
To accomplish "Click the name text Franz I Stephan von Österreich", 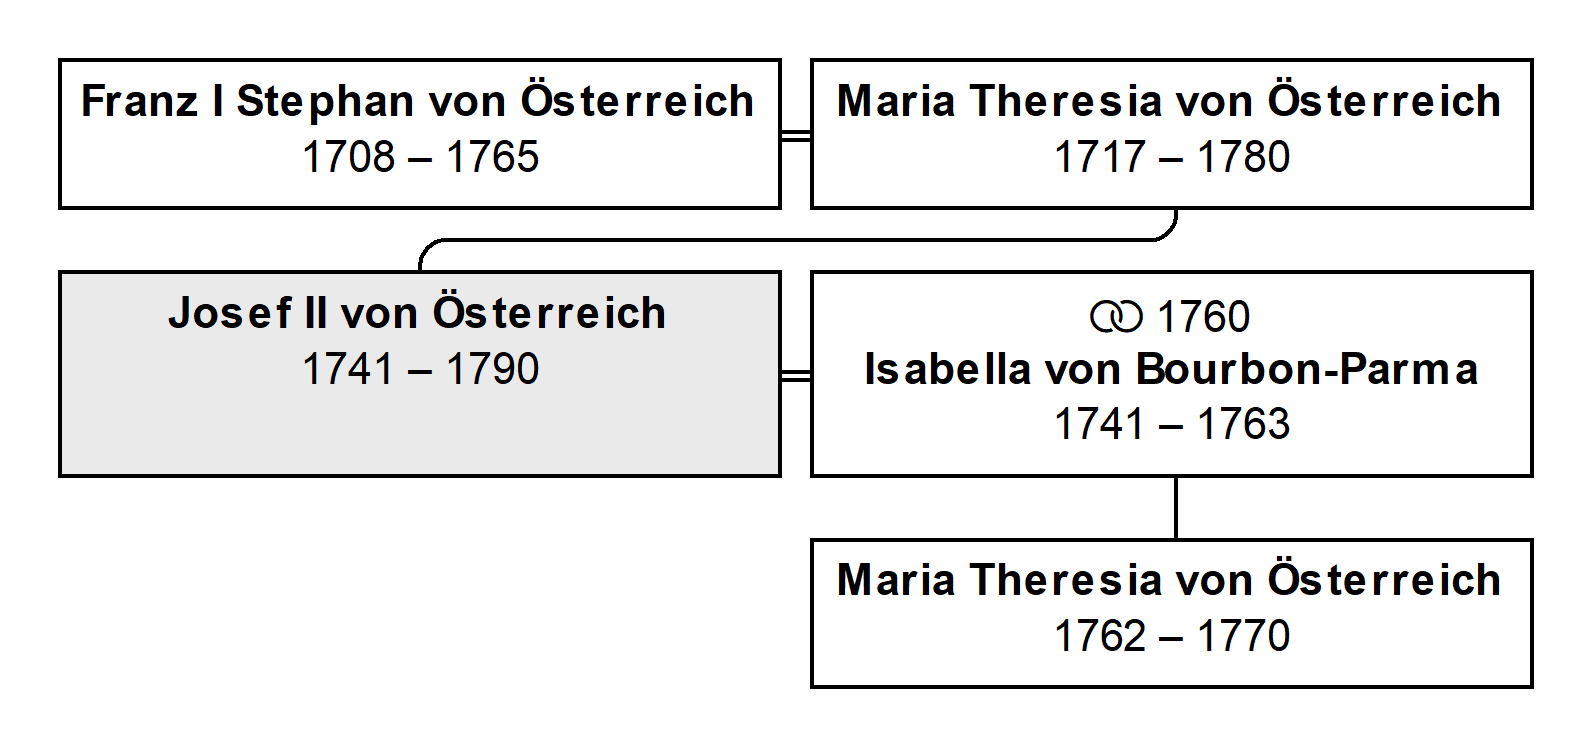I will click(x=418, y=101).
